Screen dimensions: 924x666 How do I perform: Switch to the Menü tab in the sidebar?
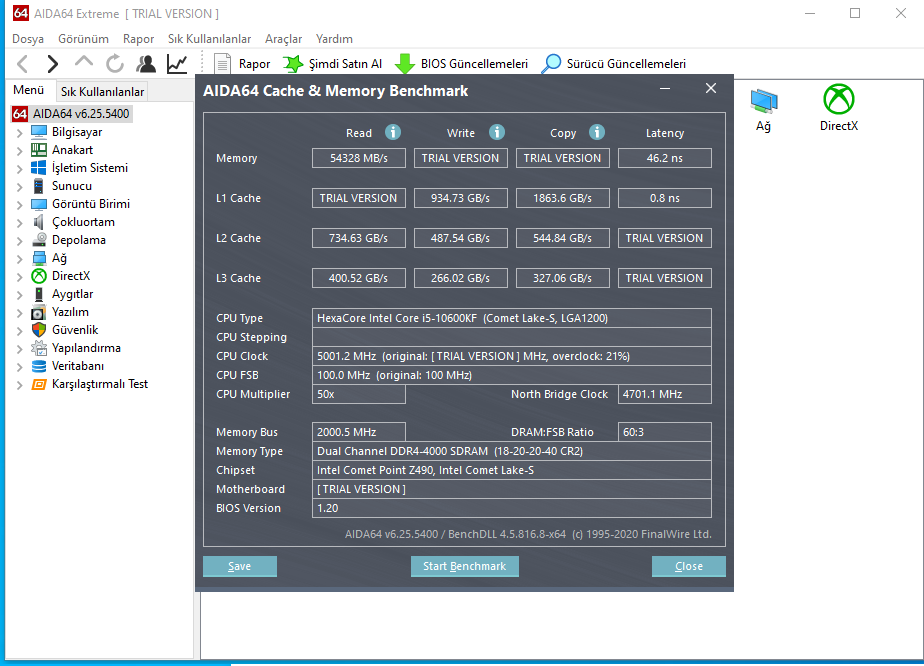click(28, 90)
